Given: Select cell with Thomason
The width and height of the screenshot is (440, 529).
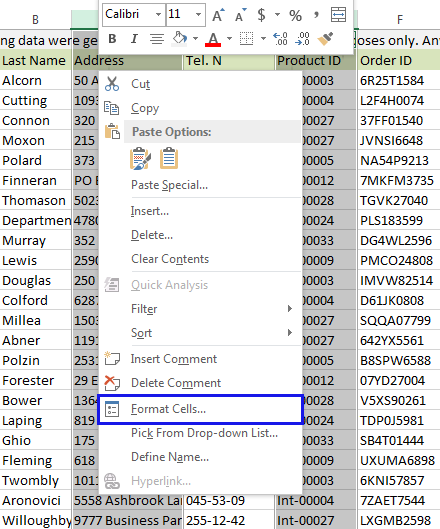Looking at the screenshot, I should pyautogui.click(x=35, y=200).
